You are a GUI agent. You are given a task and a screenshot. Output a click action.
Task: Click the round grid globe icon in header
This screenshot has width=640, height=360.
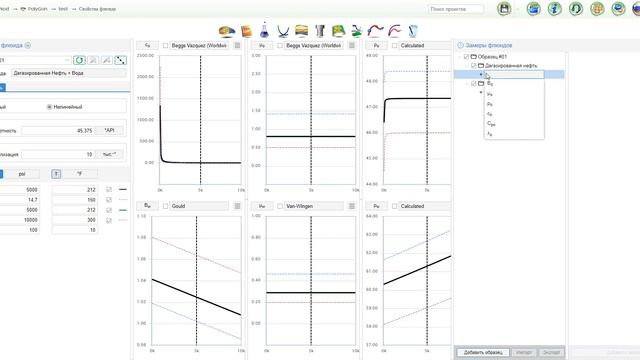click(597, 9)
